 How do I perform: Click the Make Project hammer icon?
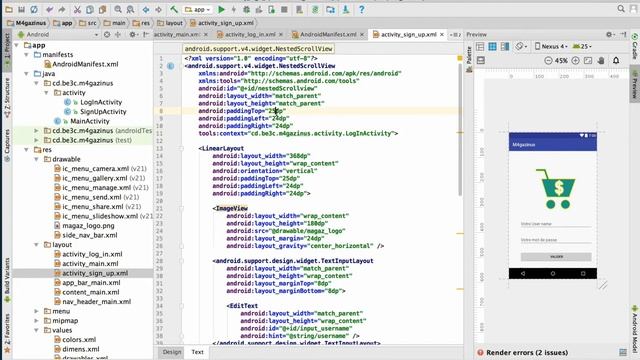point(174,9)
